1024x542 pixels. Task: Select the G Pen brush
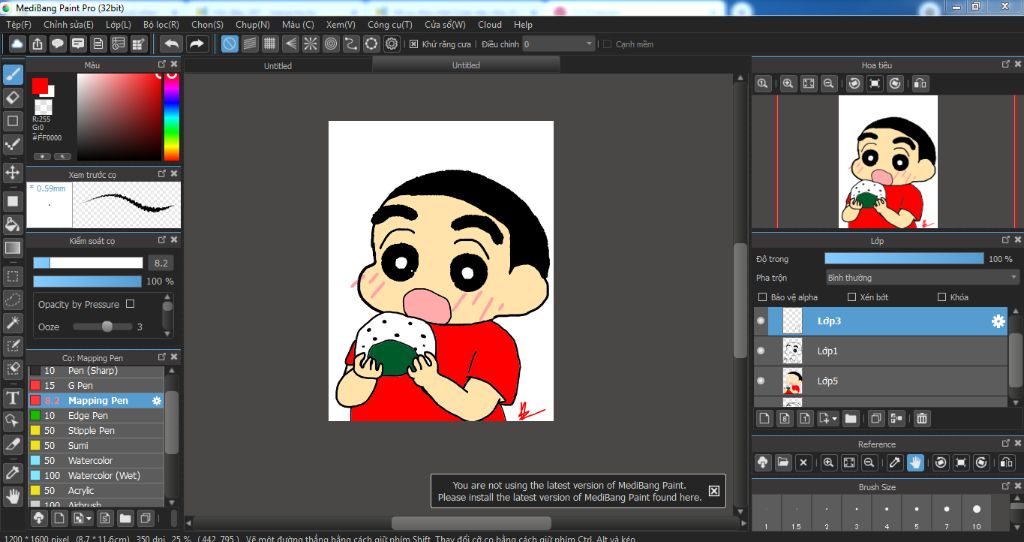tap(95, 385)
